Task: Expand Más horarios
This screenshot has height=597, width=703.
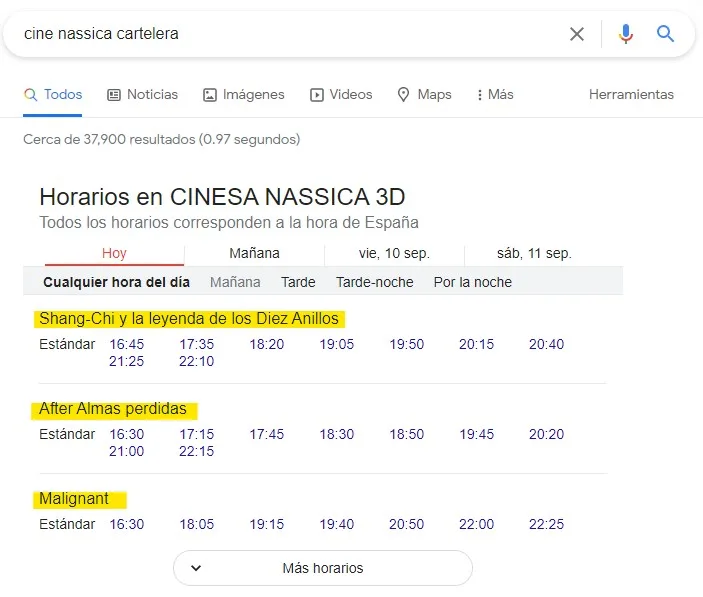Action: click(x=323, y=568)
